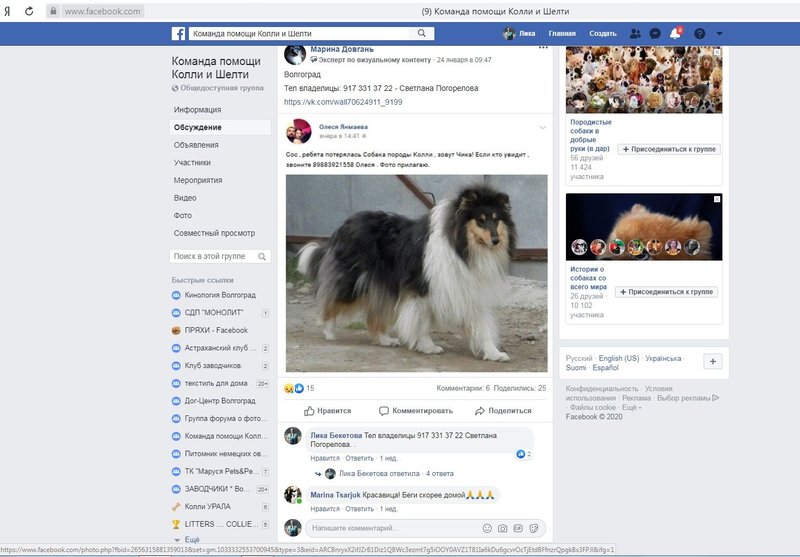Like the post with Нравится button
Screen dimensions: 800x557
(328, 411)
